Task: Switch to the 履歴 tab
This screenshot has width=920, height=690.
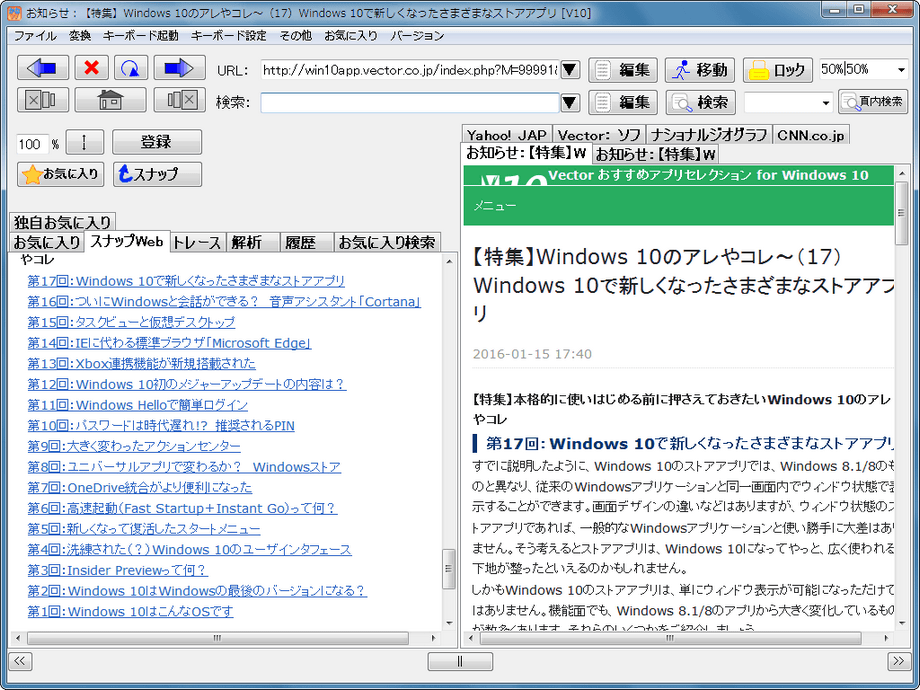Action: [306, 242]
